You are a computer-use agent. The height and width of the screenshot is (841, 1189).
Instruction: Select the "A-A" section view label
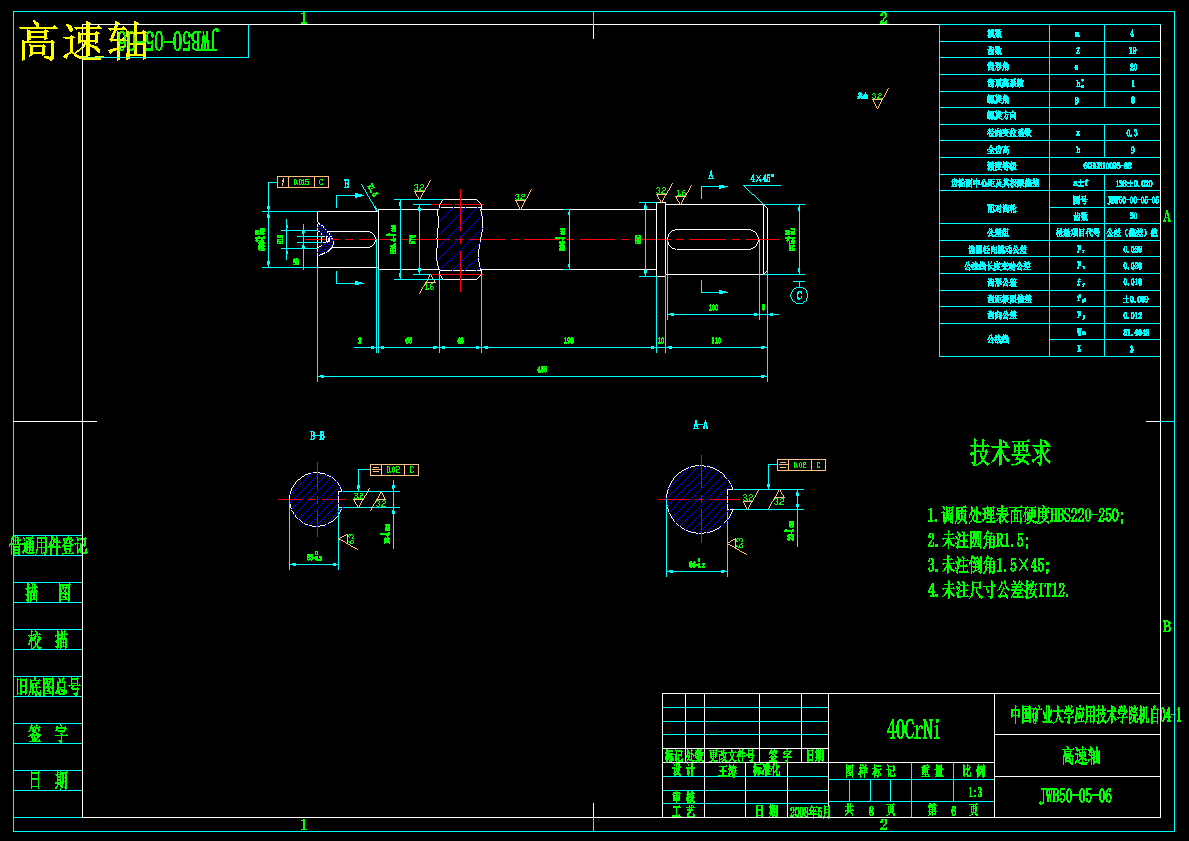pos(701,425)
